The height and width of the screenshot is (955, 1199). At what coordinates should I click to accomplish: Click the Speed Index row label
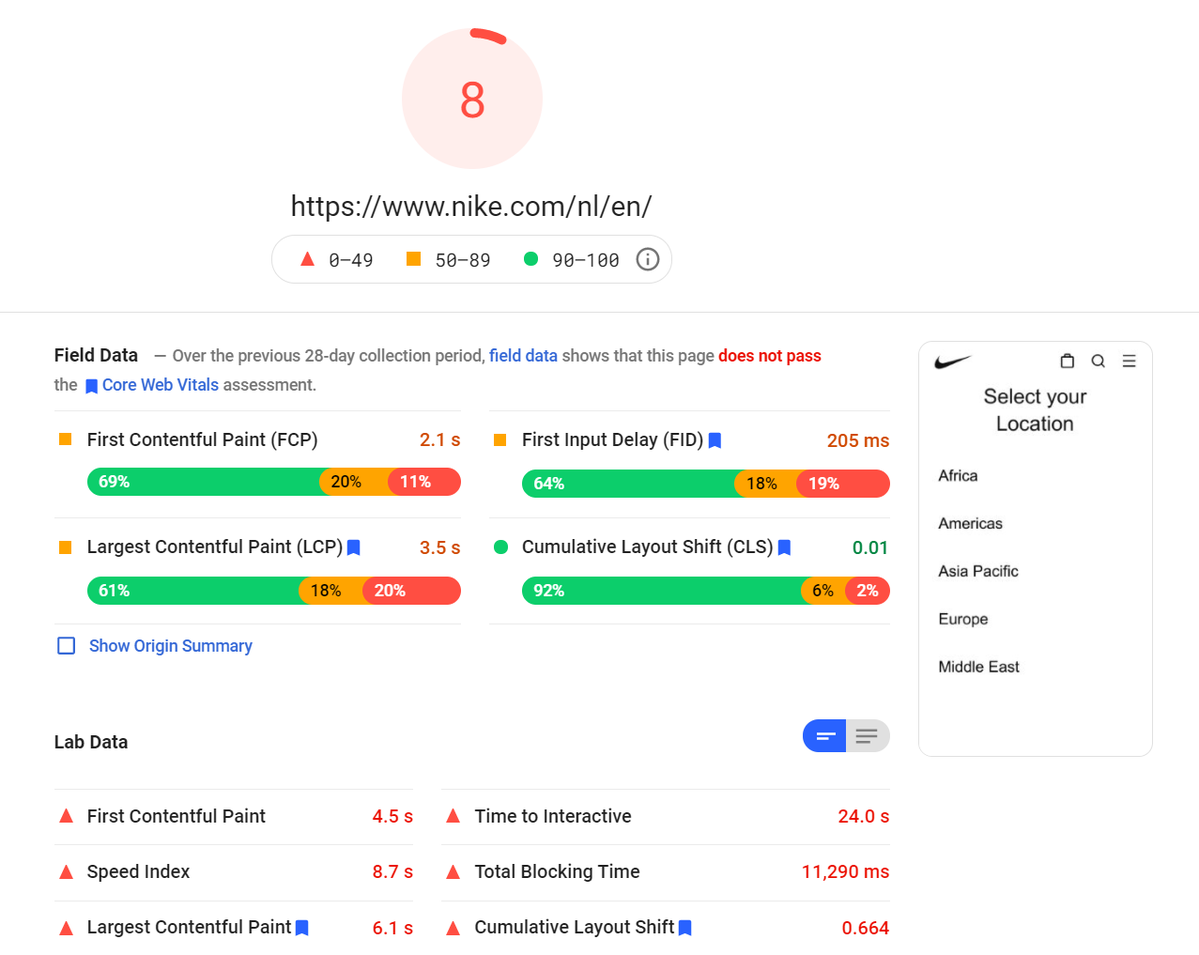pos(138,872)
